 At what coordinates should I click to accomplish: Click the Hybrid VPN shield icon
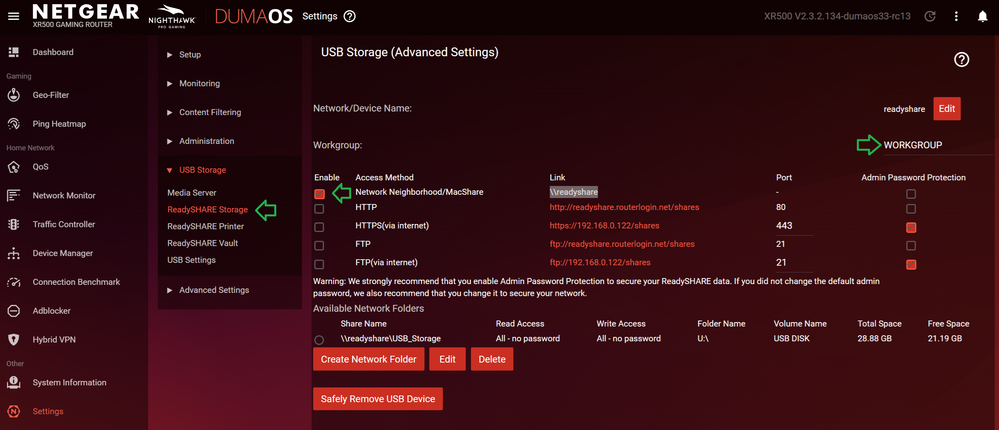pos(13,340)
